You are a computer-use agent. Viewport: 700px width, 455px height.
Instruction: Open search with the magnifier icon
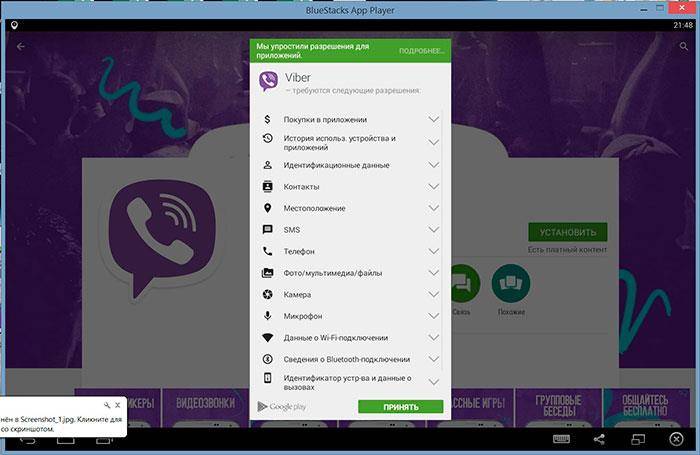[x=683, y=46]
